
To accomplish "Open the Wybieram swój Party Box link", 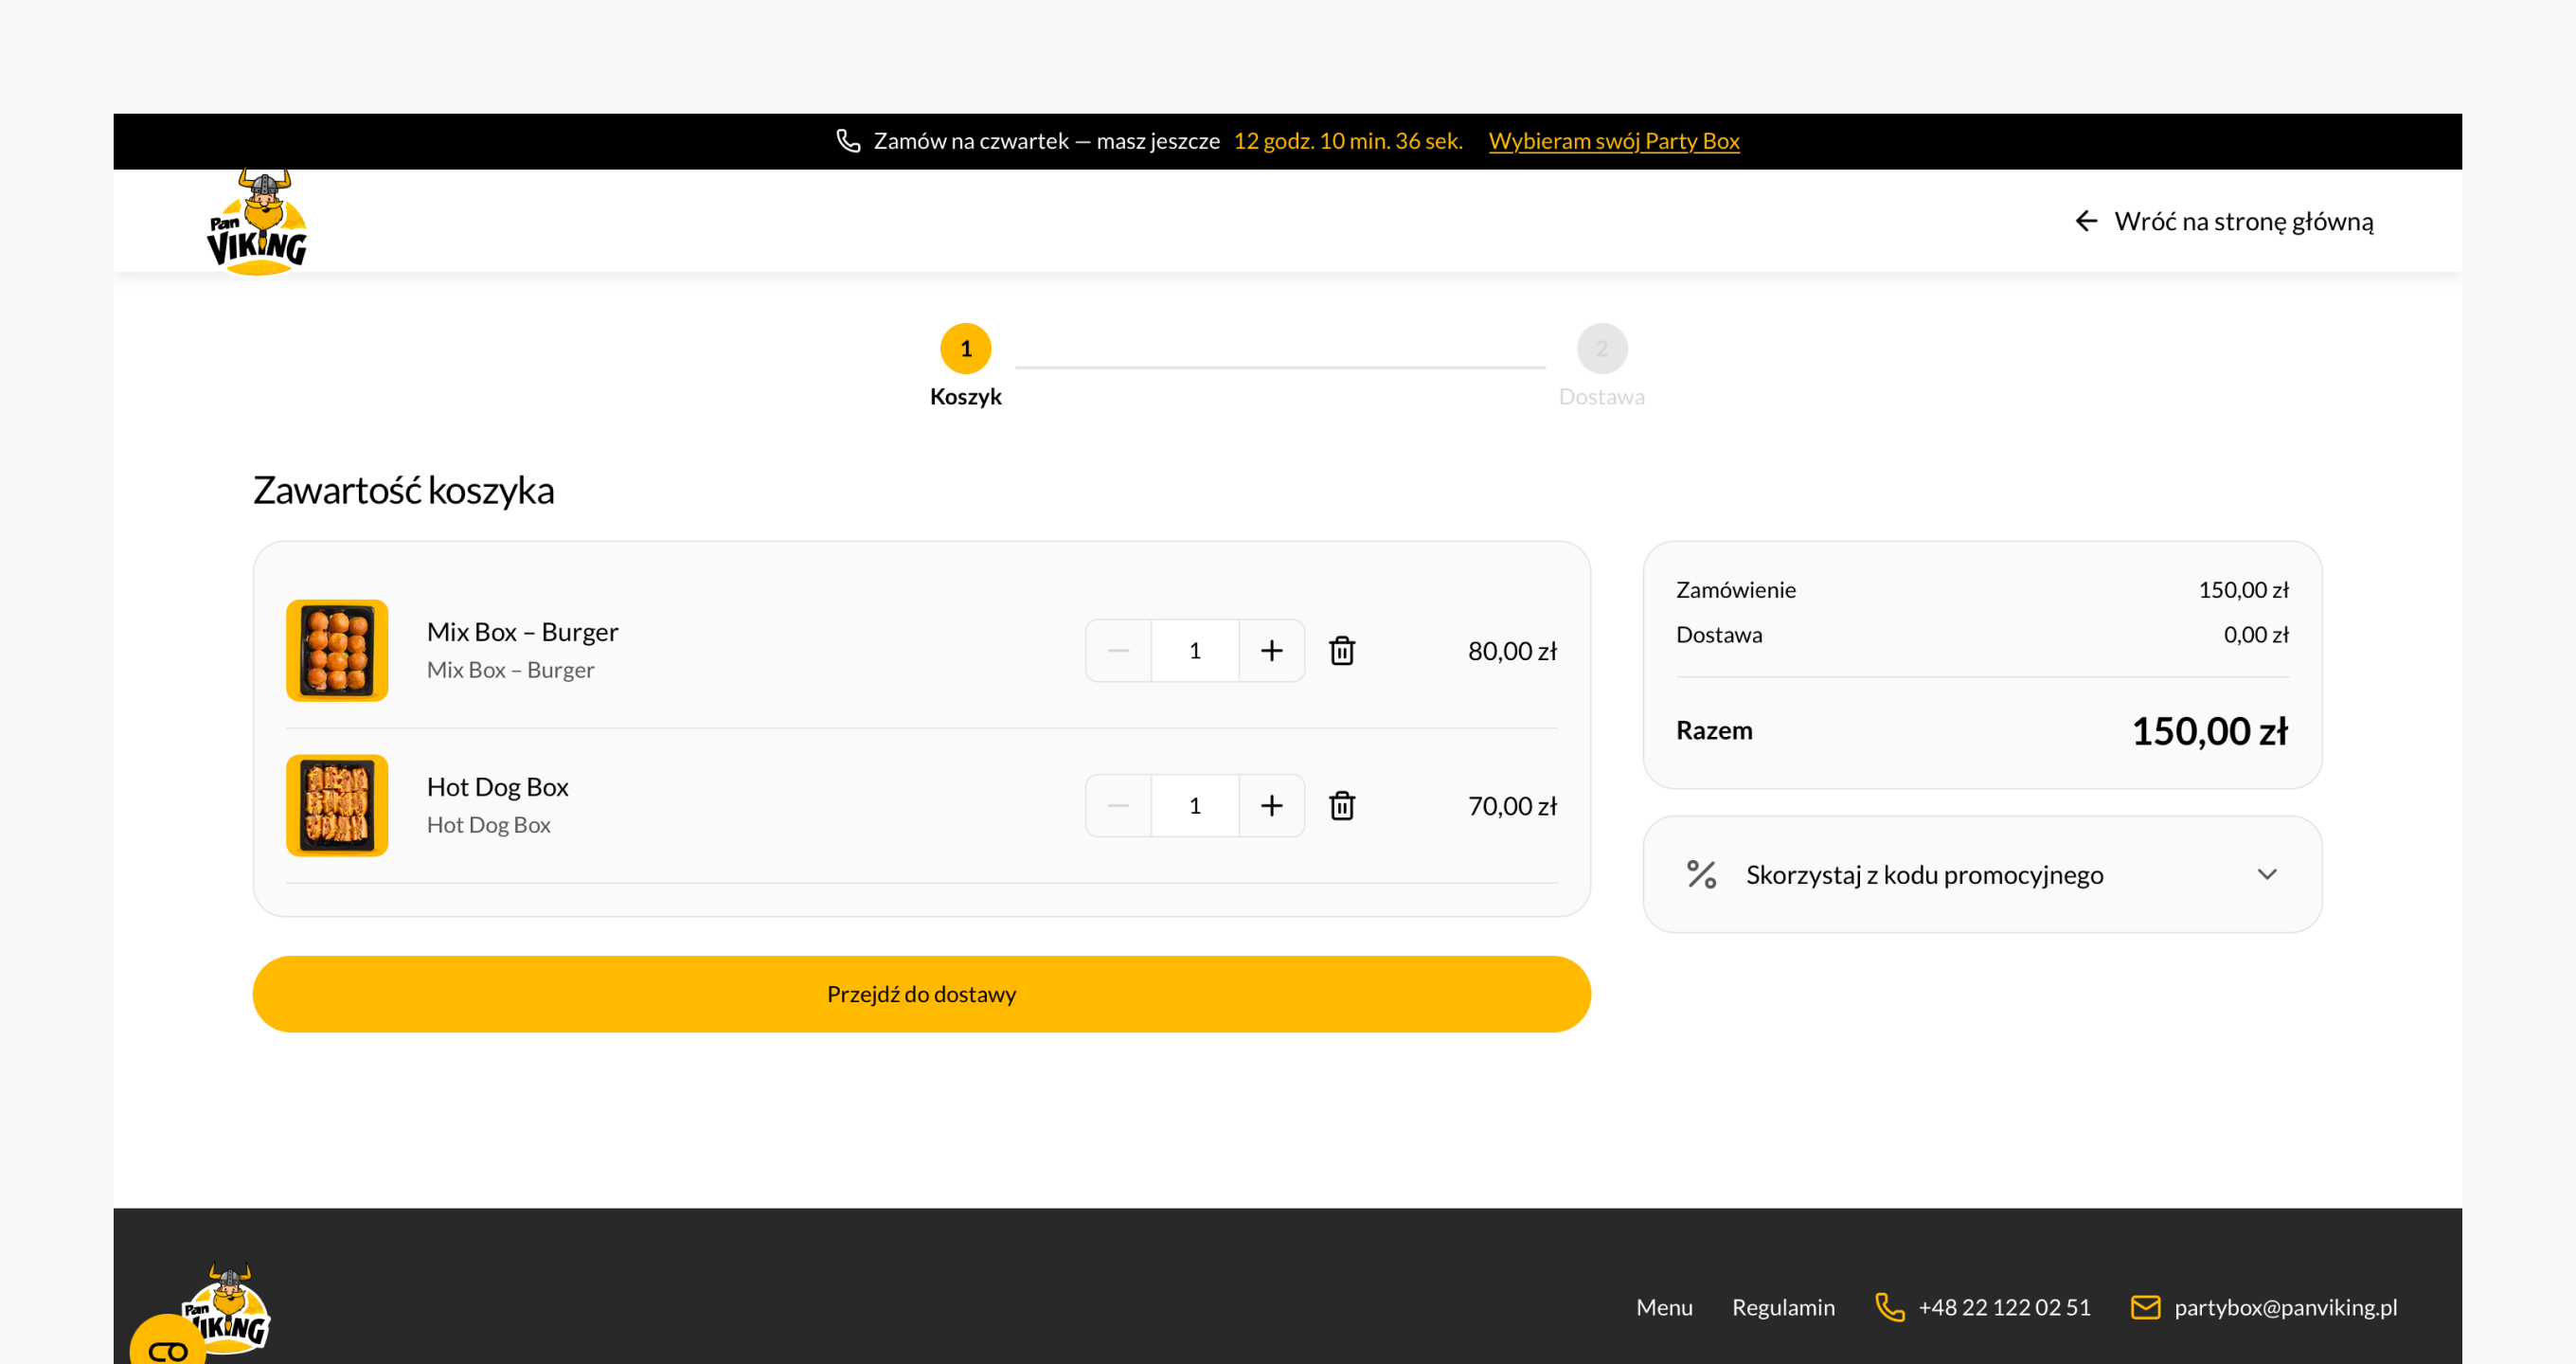I will click(x=1614, y=141).
